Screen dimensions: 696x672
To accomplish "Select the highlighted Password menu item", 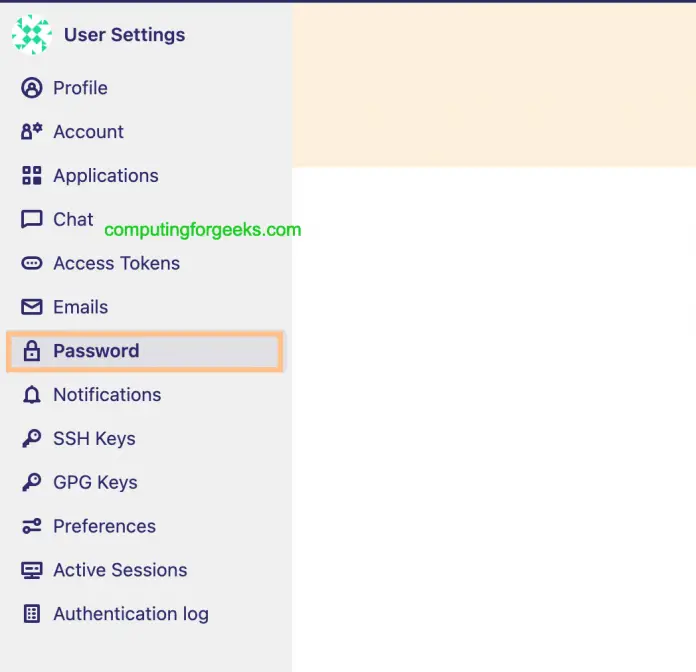I will [96, 351].
